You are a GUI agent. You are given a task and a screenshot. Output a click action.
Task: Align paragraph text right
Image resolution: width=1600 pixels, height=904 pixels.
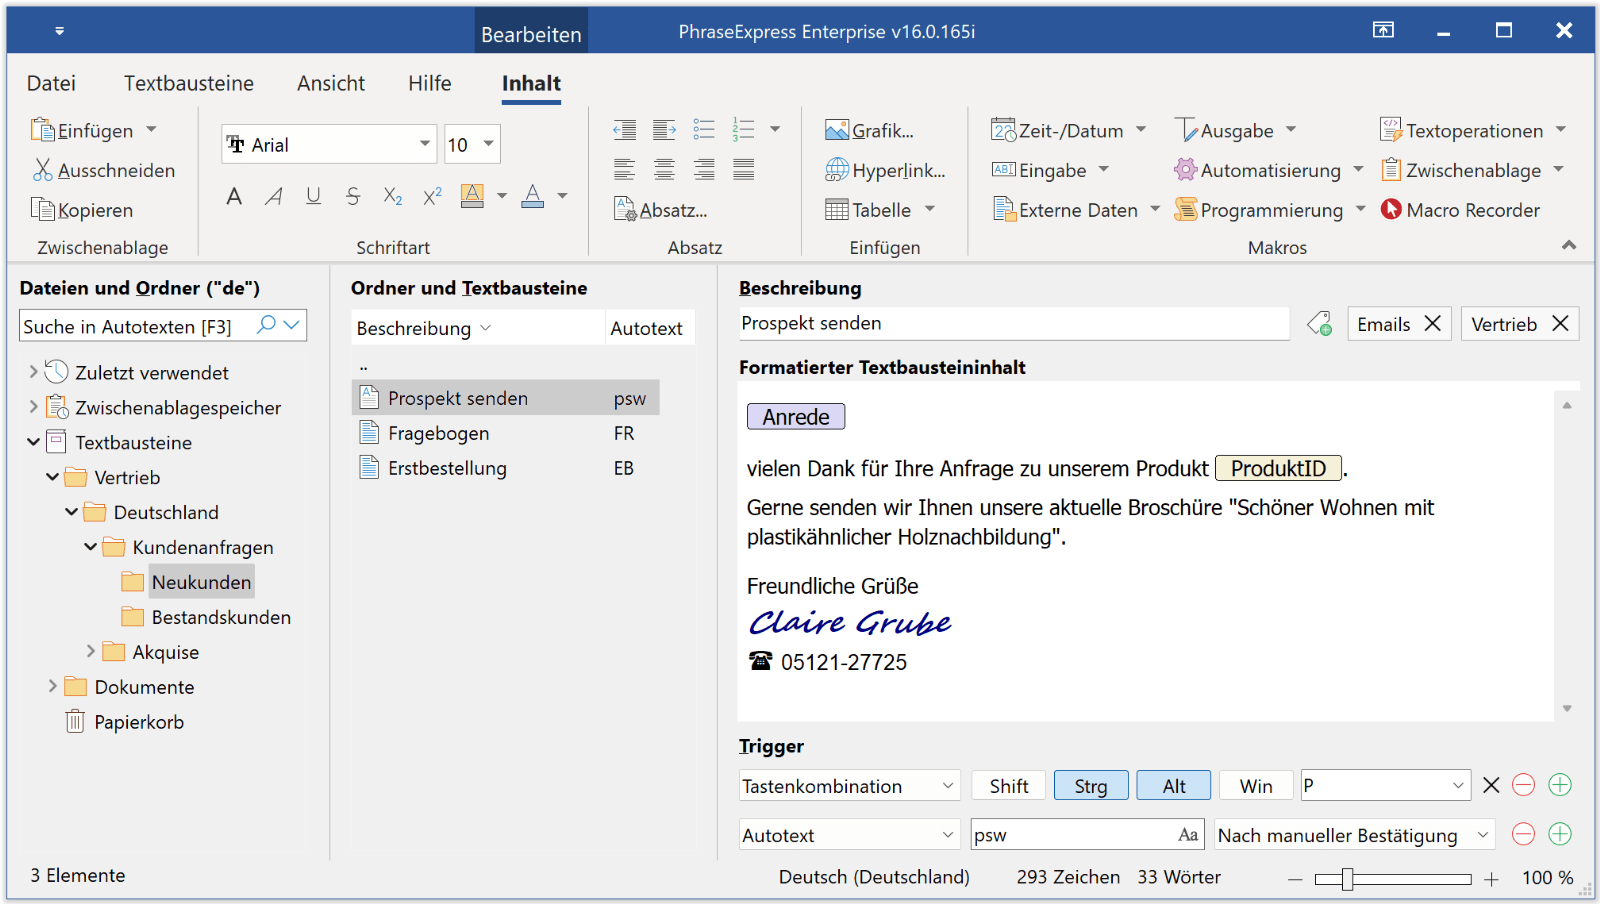(704, 169)
